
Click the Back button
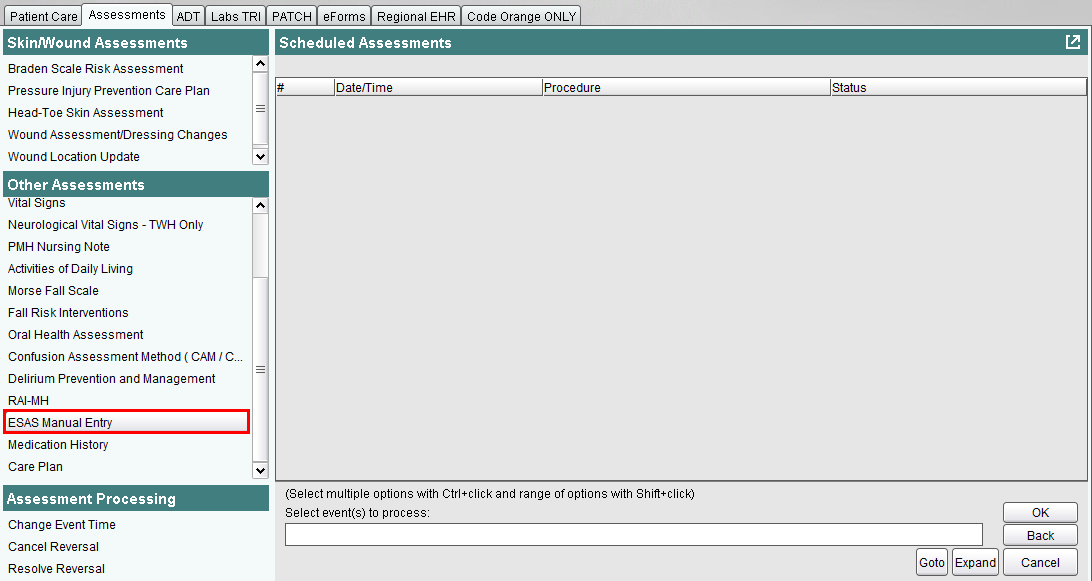point(1040,536)
